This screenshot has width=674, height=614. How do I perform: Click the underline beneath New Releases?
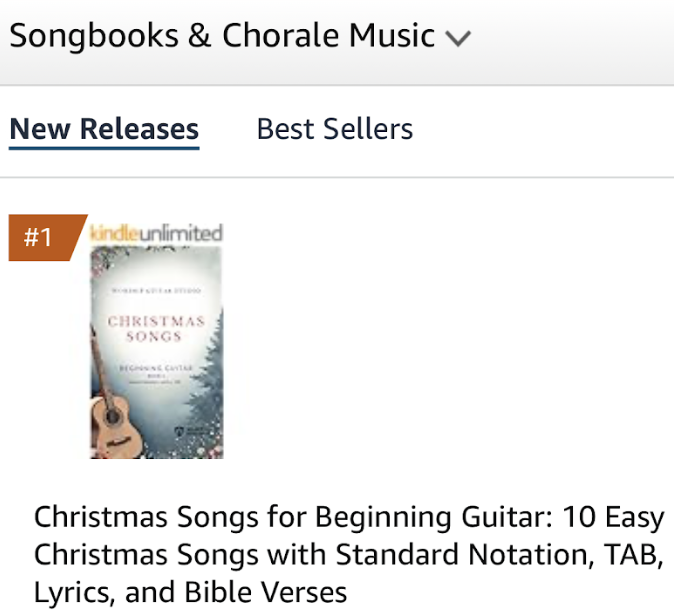(x=104, y=148)
